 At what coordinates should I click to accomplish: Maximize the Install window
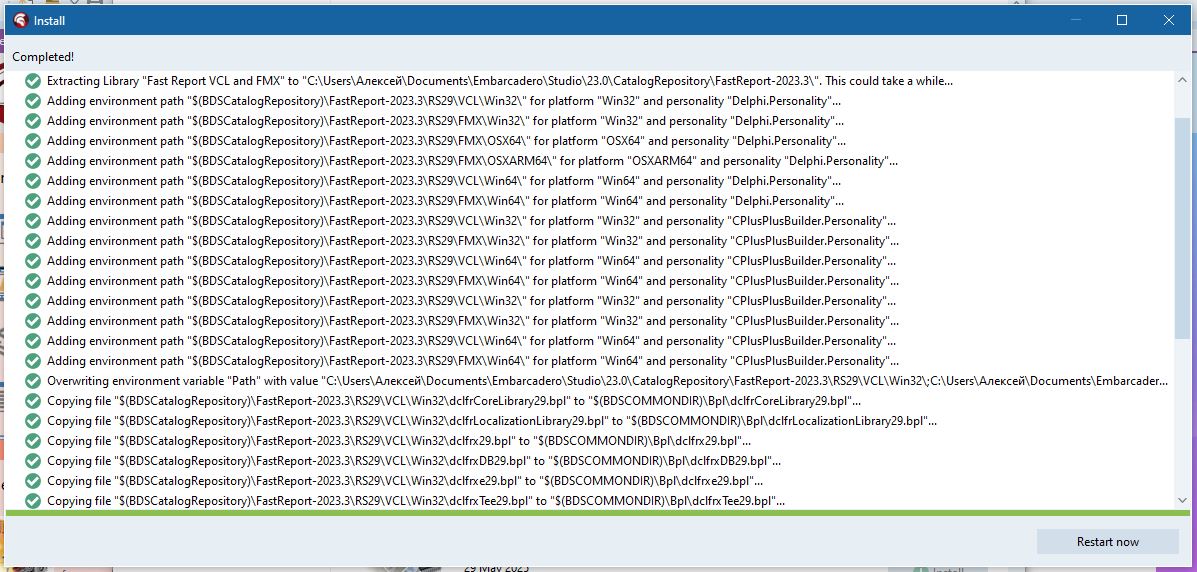click(1121, 21)
